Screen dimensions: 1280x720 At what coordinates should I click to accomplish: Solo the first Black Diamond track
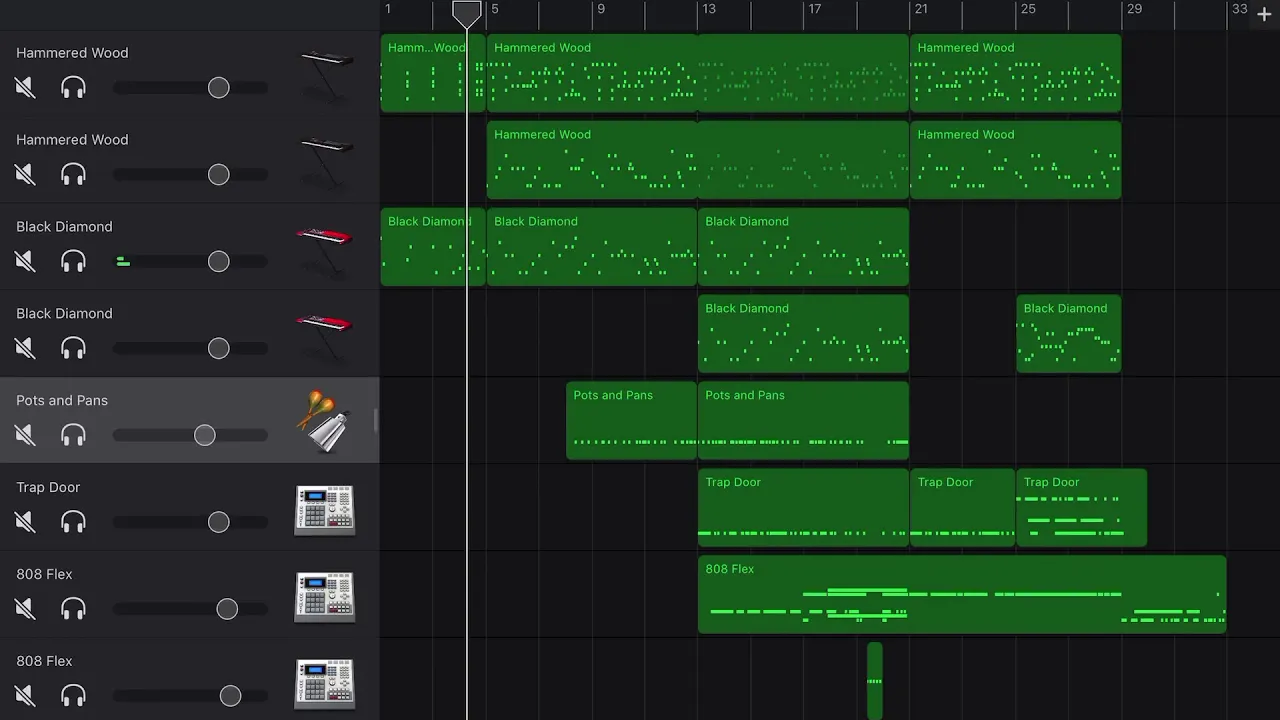[x=73, y=262]
